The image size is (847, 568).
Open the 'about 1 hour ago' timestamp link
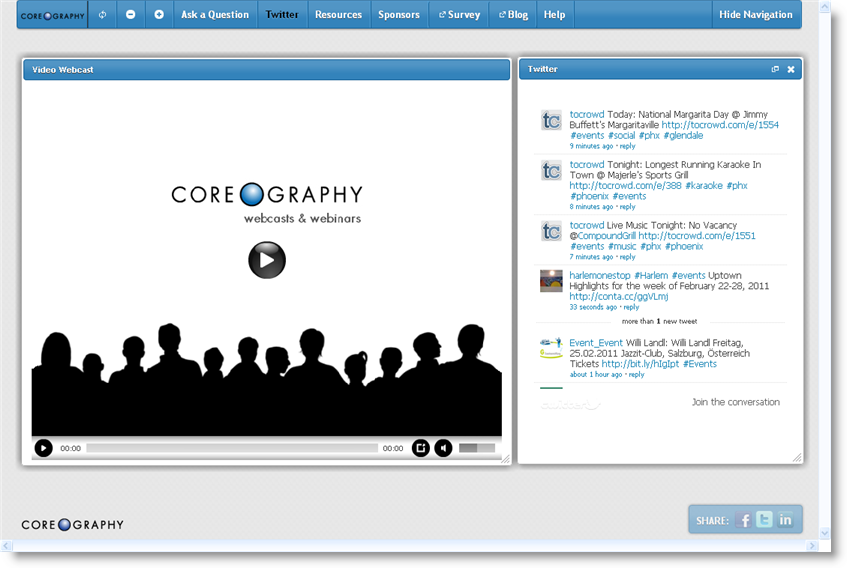[596, 375]
